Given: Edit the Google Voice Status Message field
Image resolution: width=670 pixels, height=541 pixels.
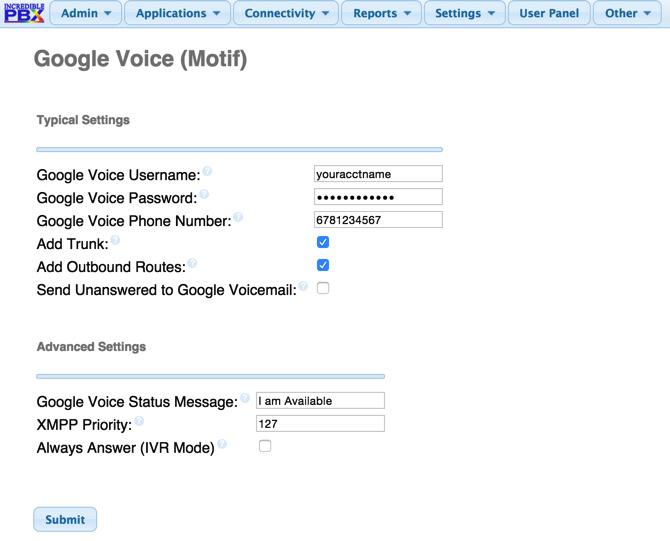Looking at the screenshot, I should (x=320, y=401).
